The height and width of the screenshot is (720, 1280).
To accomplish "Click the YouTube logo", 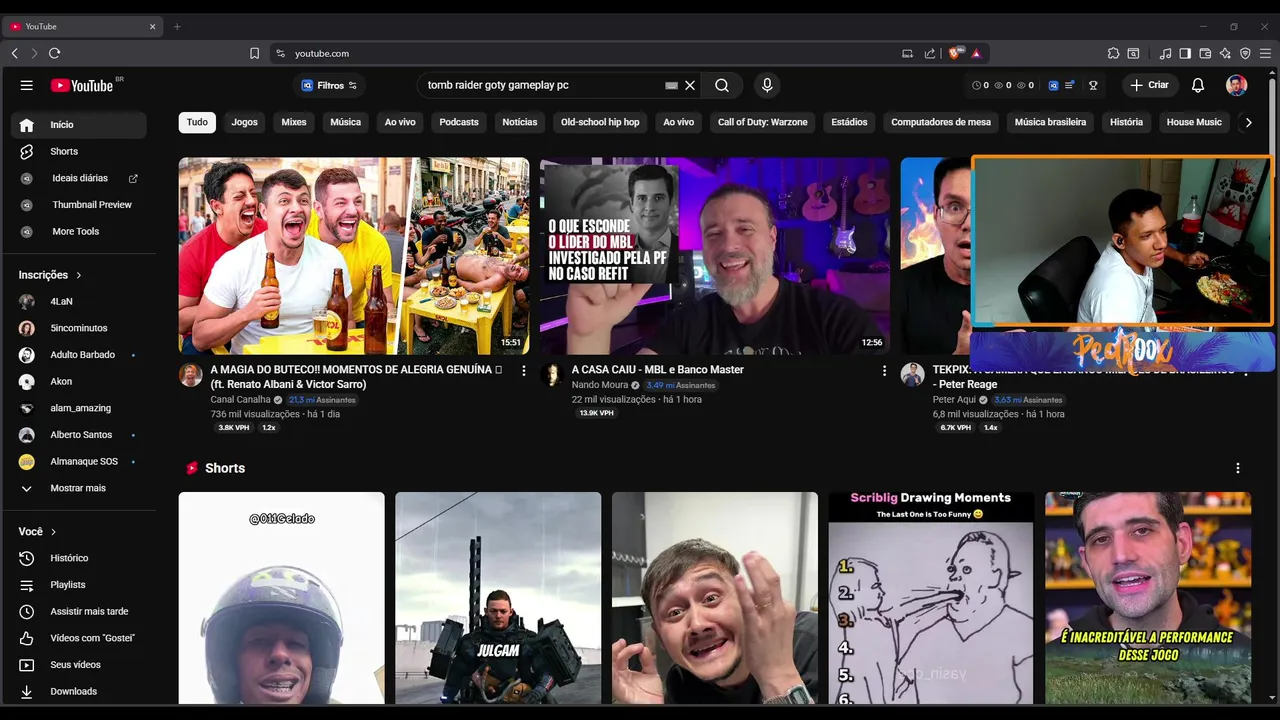I will point(82,85).
